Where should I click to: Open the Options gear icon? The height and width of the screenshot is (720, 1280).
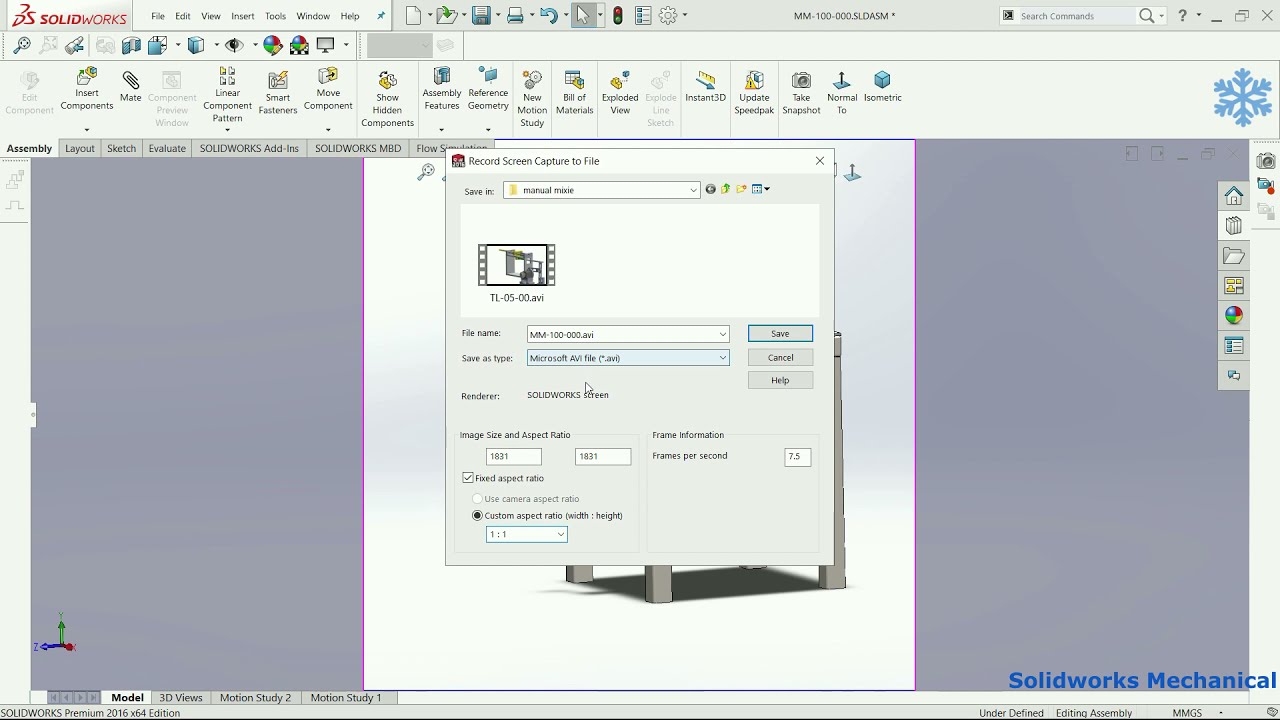pyautogui.click(x=667, y=15)
